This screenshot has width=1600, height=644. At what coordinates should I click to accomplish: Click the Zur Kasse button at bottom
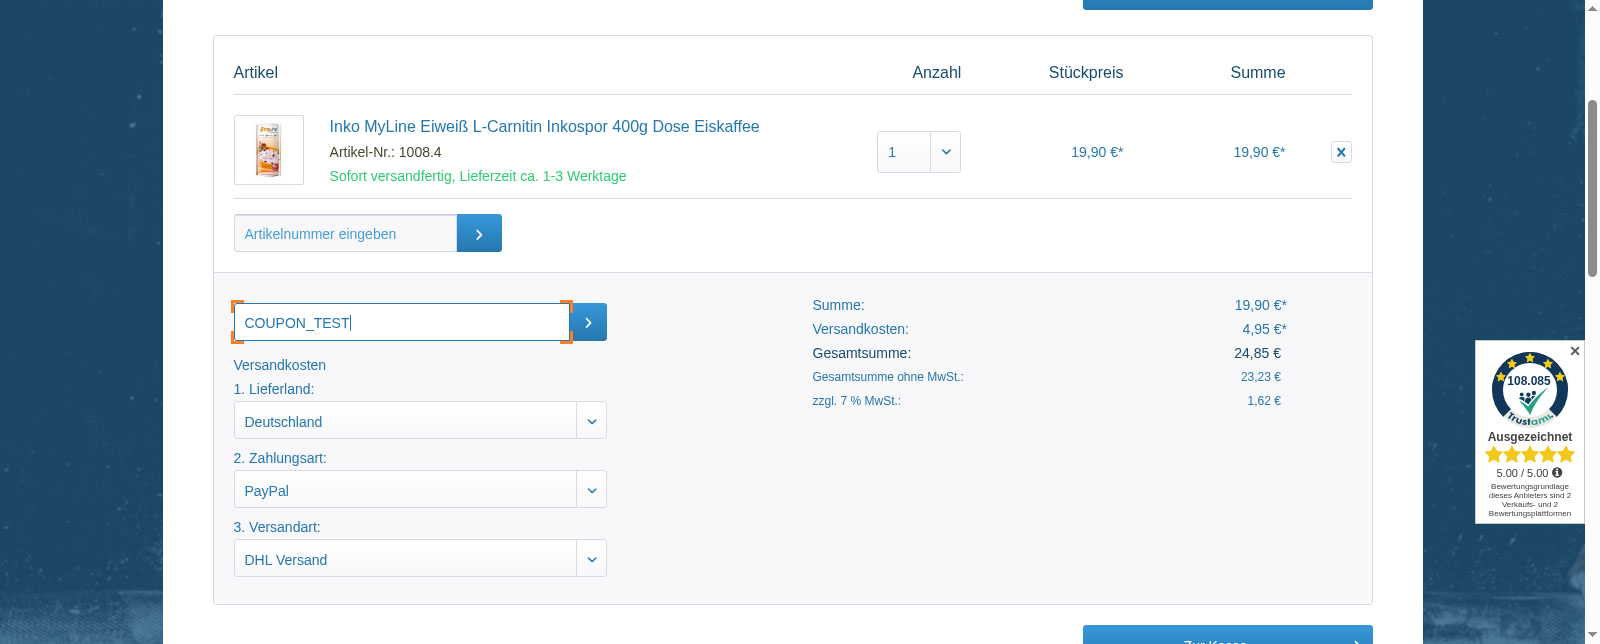[x=1227, y=636]
